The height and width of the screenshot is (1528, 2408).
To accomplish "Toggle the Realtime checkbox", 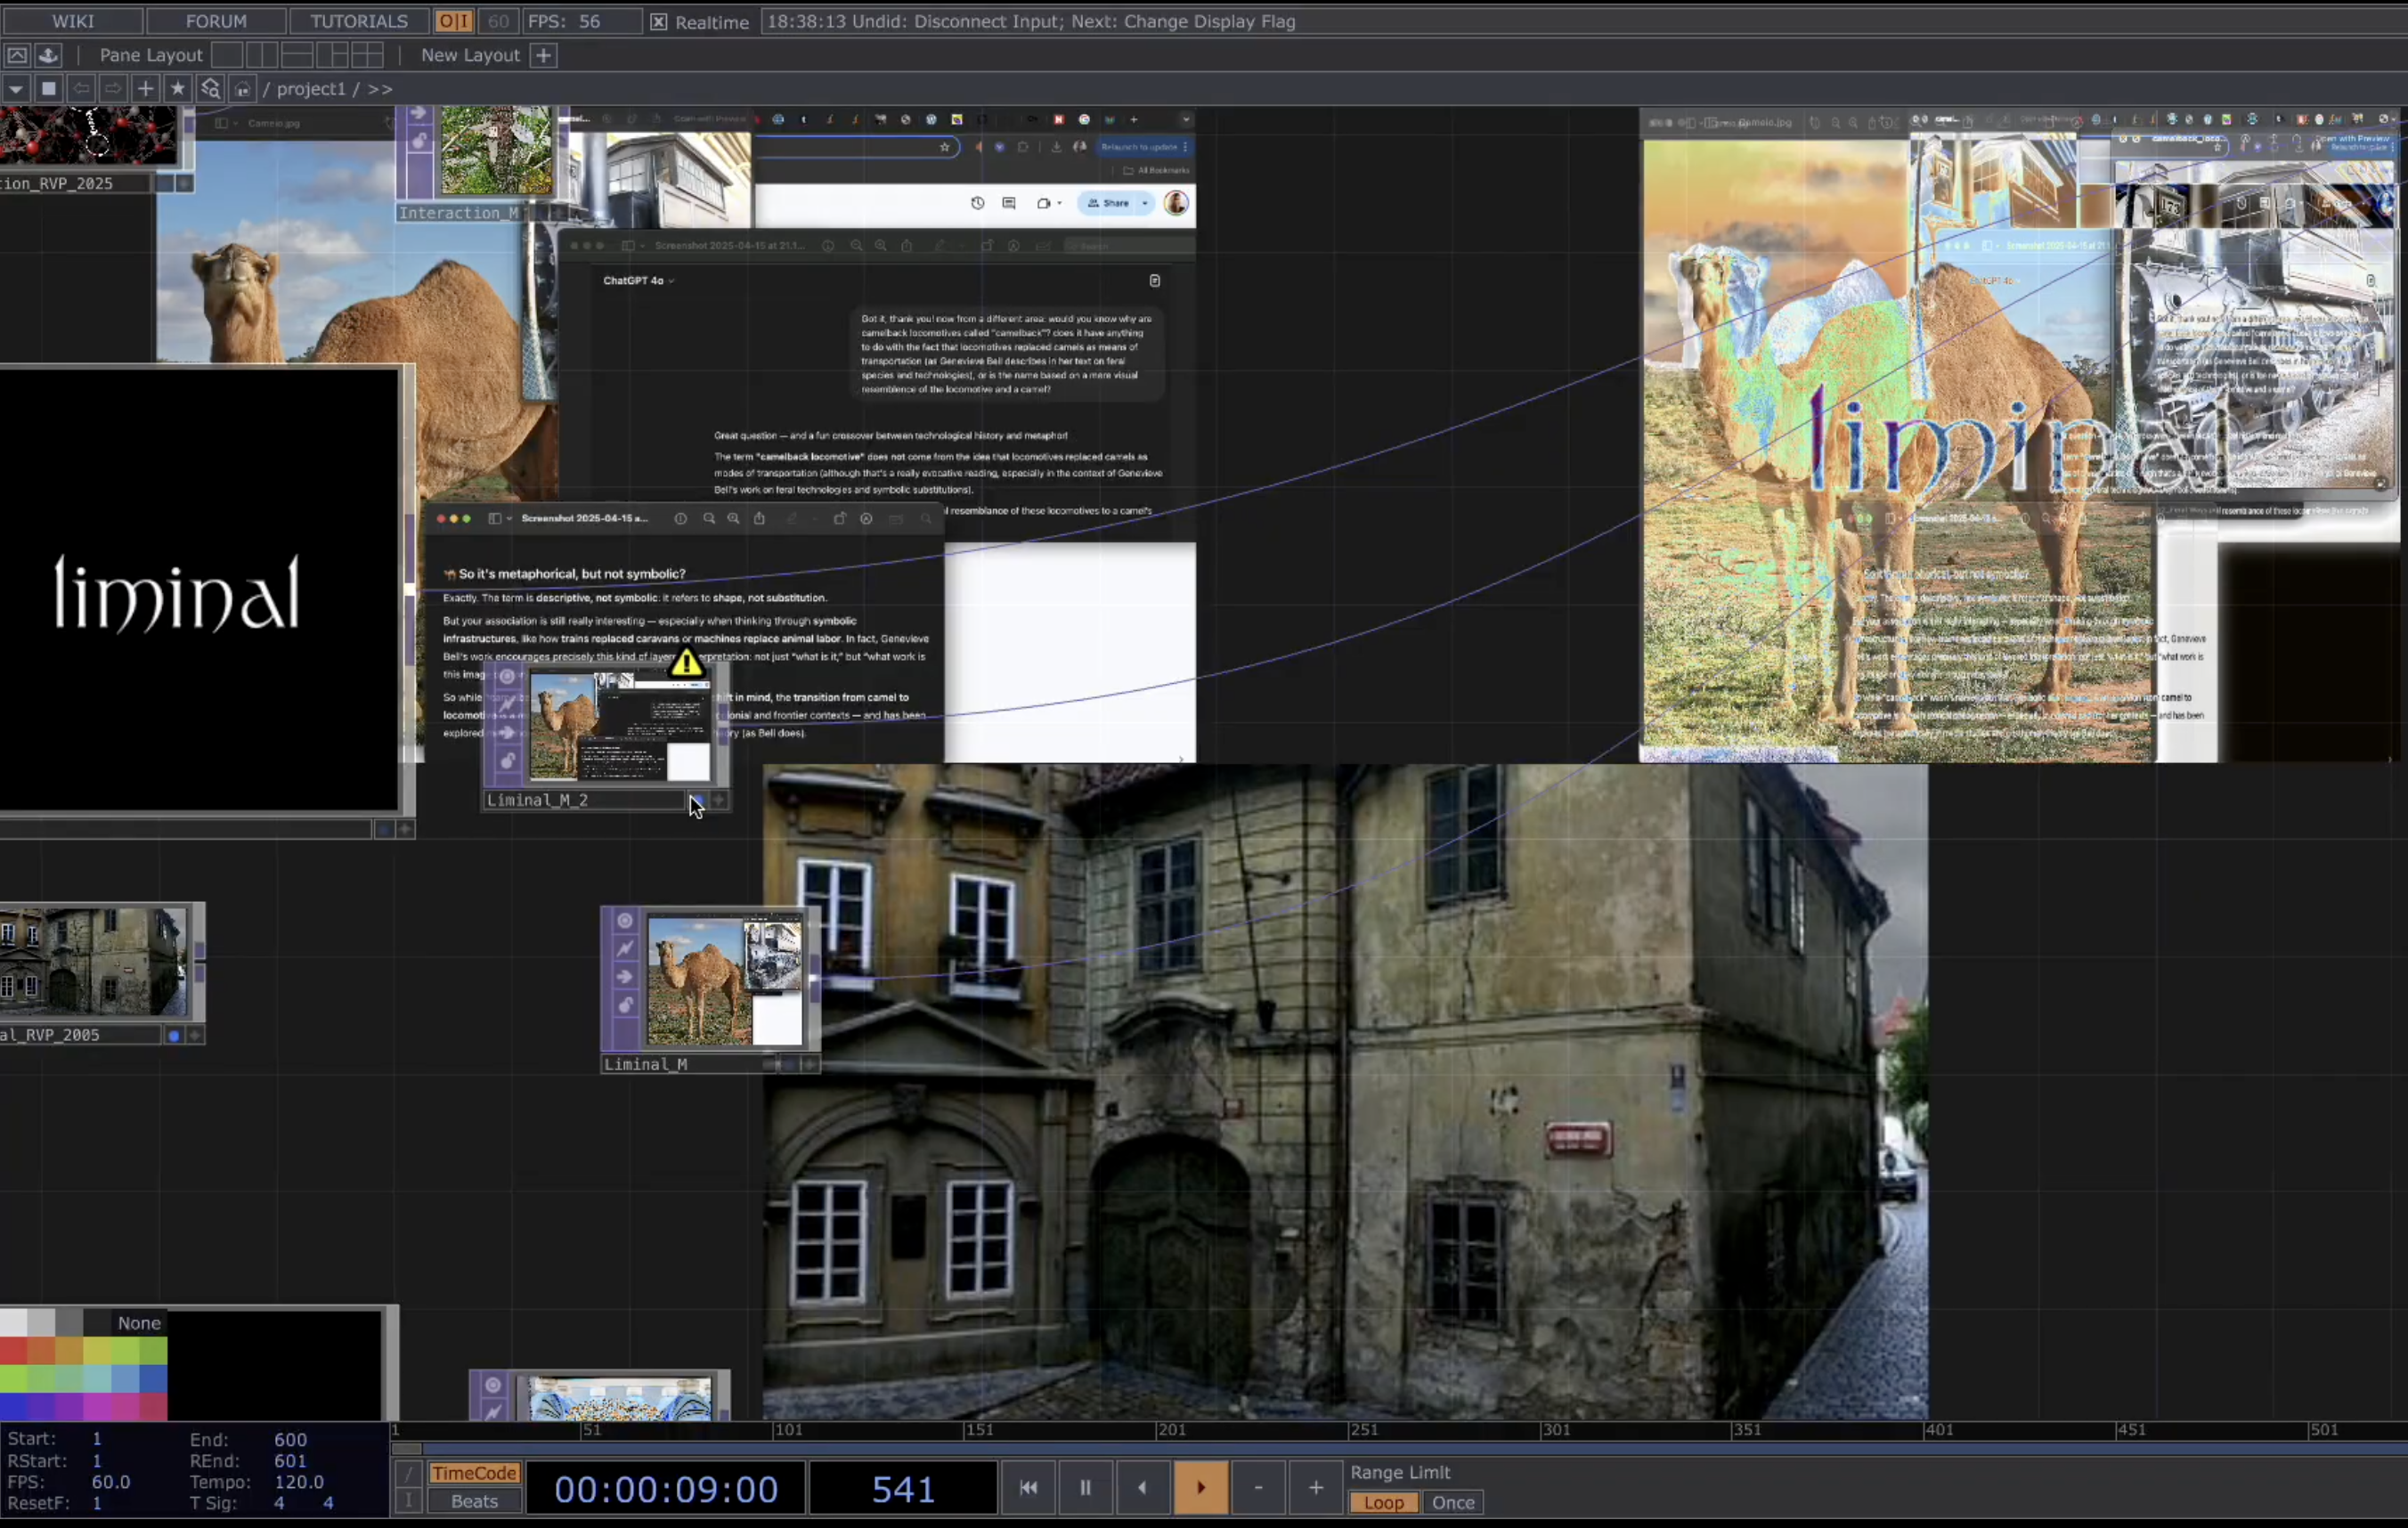I will [658, 22].
